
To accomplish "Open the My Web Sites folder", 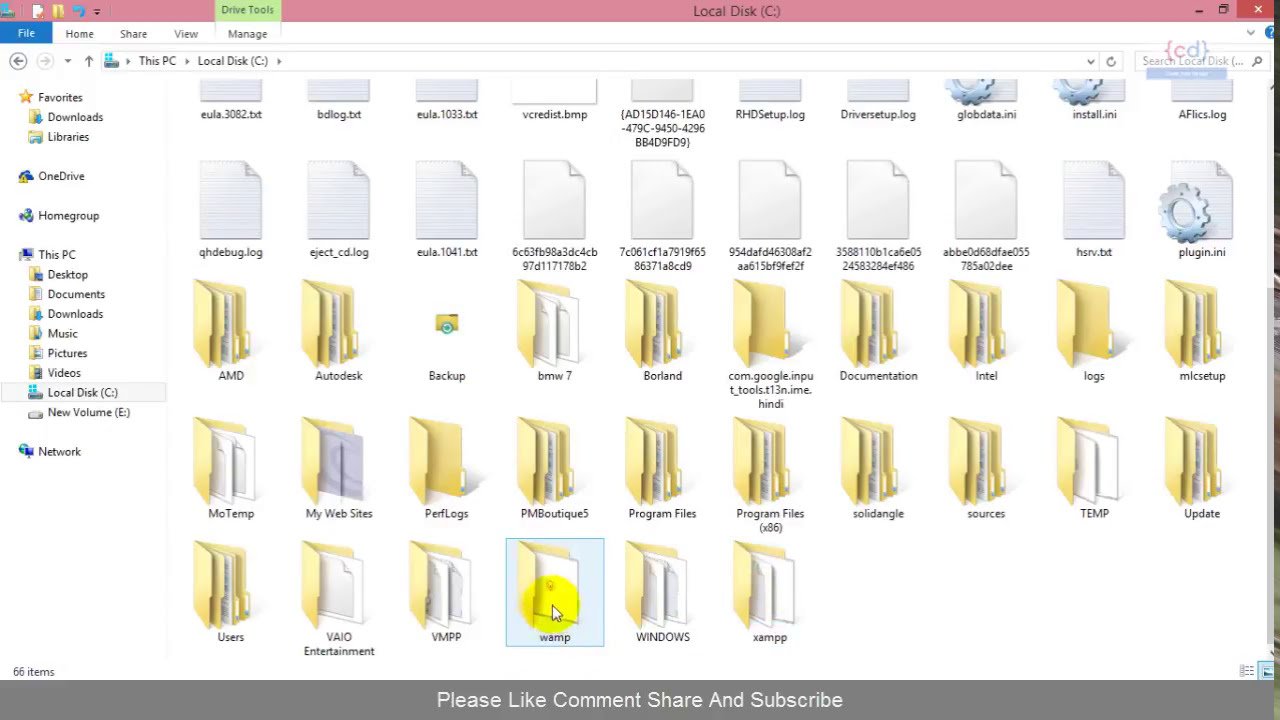I will (x=339, y=468).
